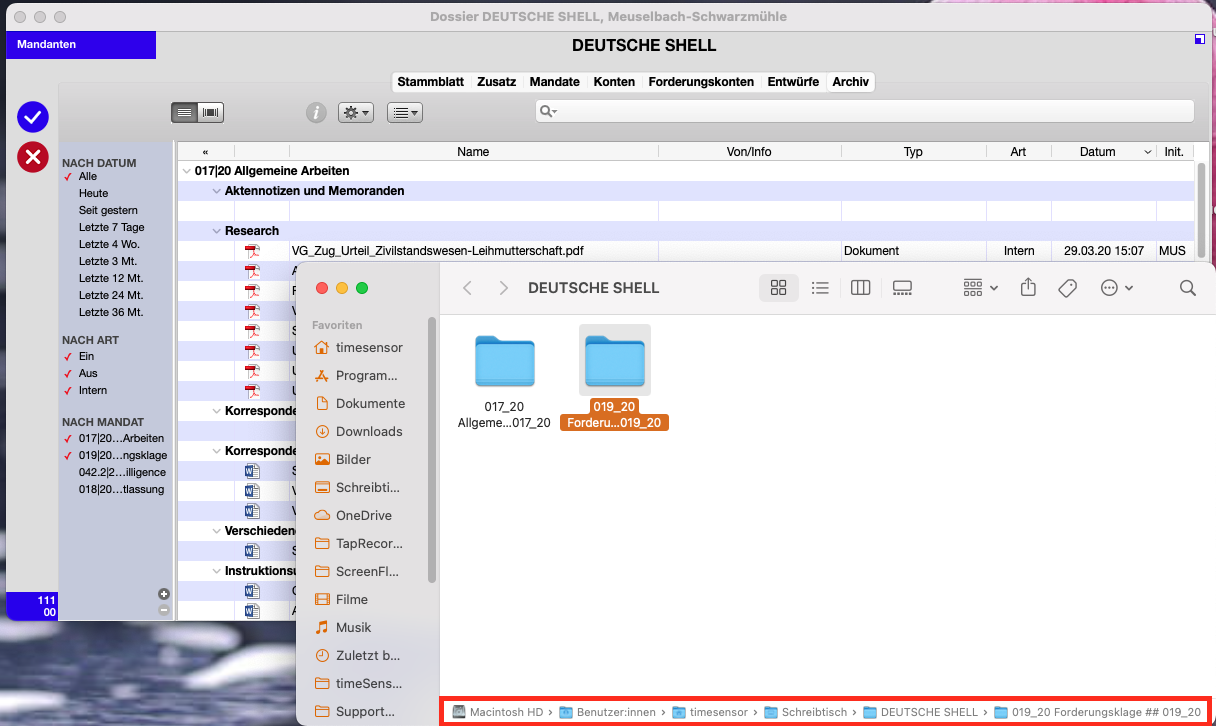Viewport: 1216px width, 726px height.
Task: Open the gear actions menu in dossier
Action: 356,113
